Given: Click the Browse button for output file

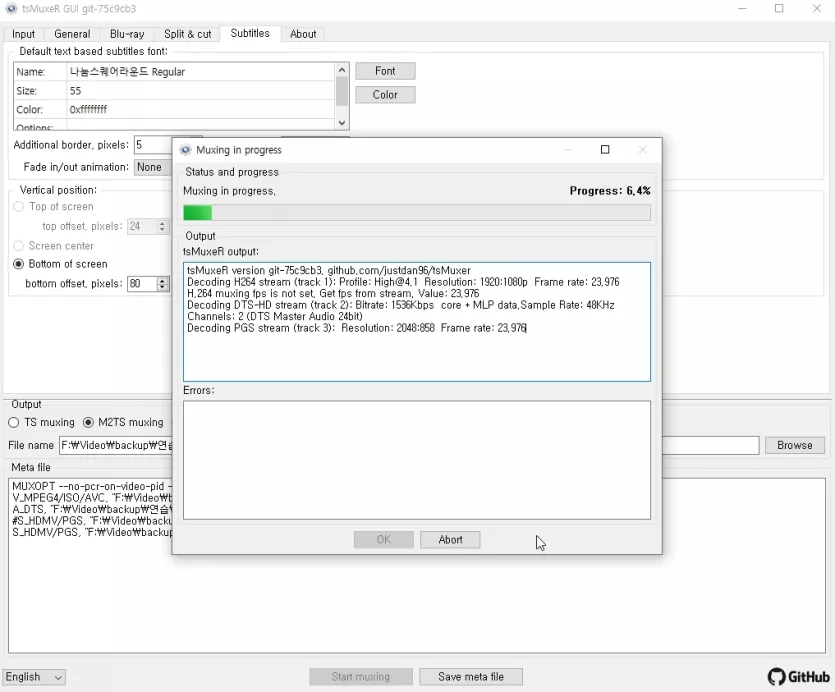Looking at the screenshot, I should tap(795, 445).
